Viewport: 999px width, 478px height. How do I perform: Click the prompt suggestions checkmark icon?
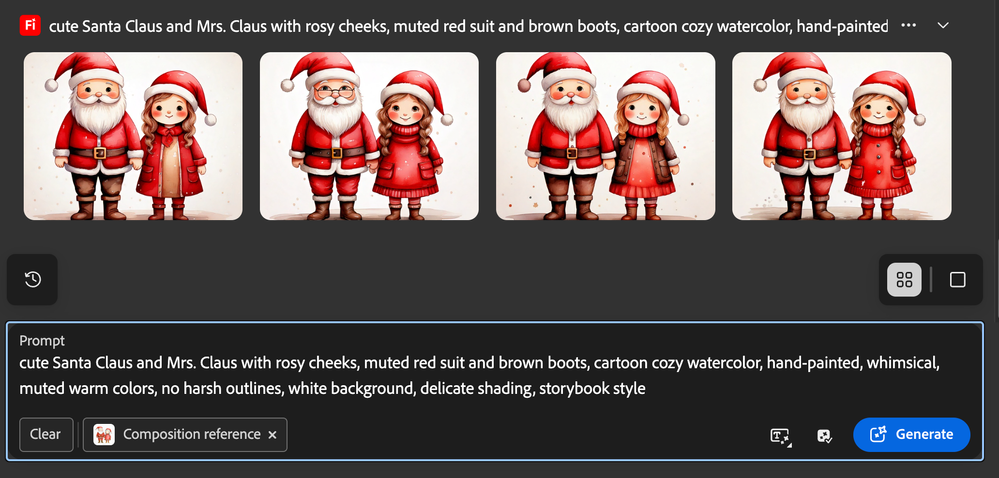(824, 435)
